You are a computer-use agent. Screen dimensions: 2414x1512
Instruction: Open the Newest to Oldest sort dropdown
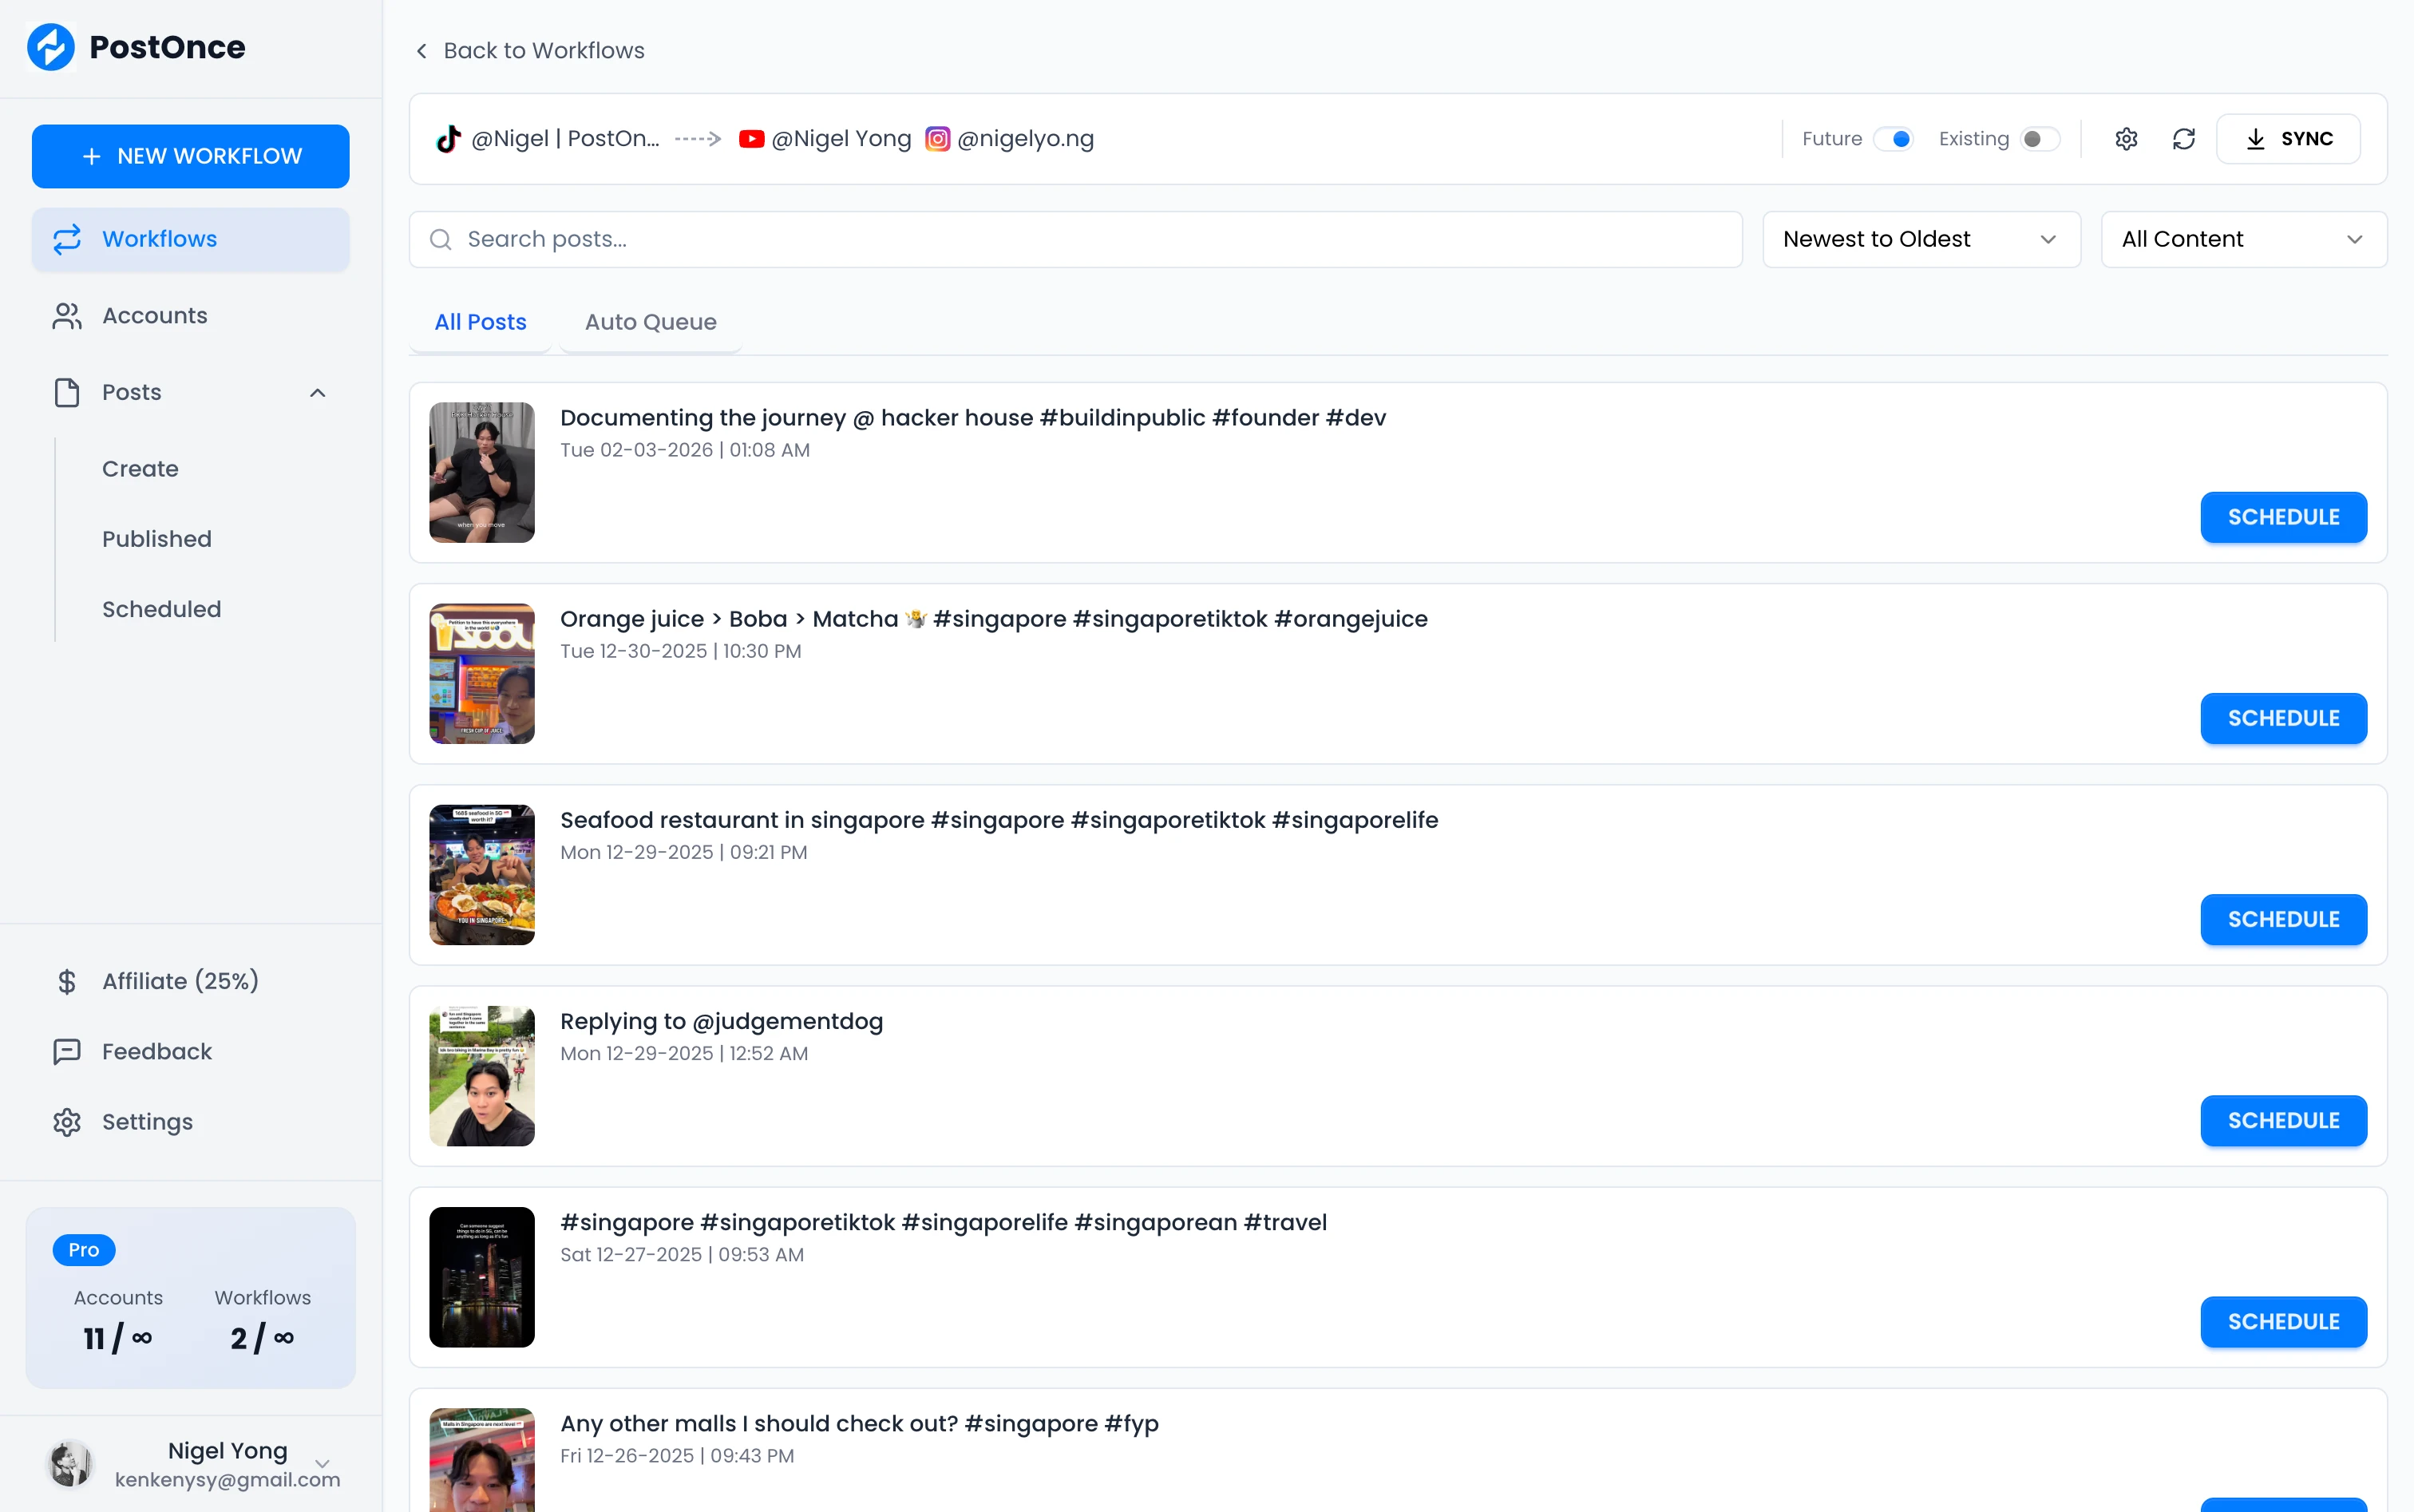coord(1920,239)
